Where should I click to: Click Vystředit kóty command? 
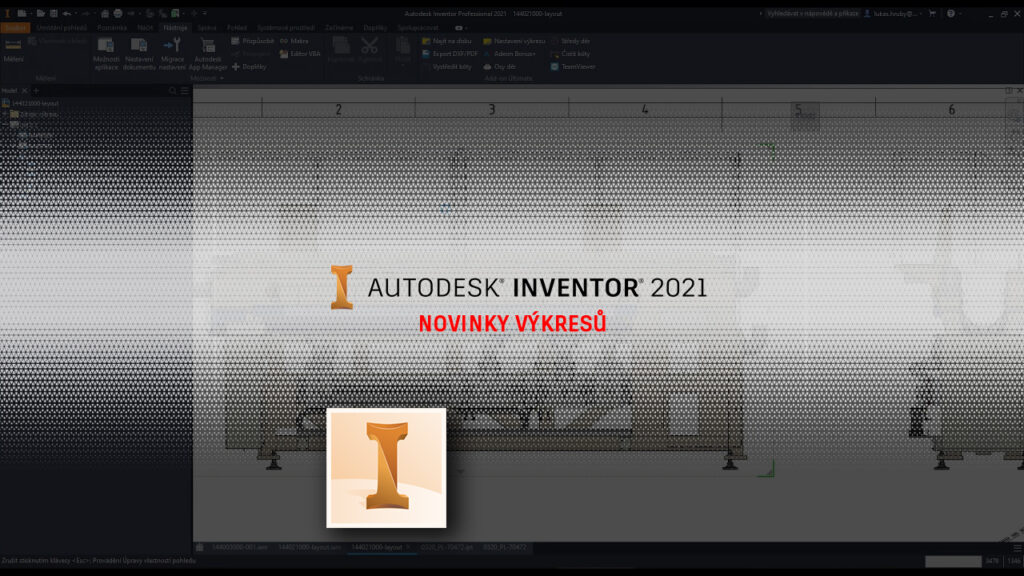tap(447, 67)
